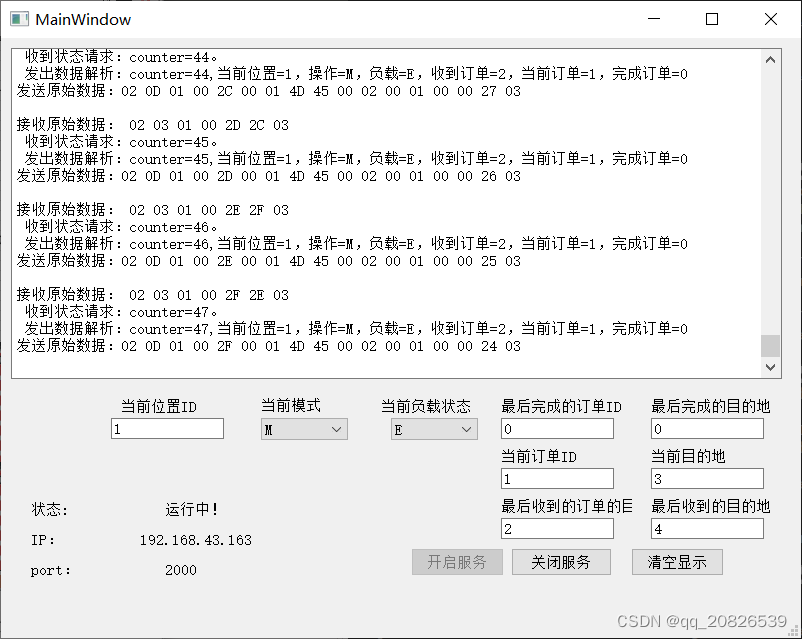Click the scrollbar thumb in the log panel
This screenshot has height=639, width=802.
tap(770, 343)
